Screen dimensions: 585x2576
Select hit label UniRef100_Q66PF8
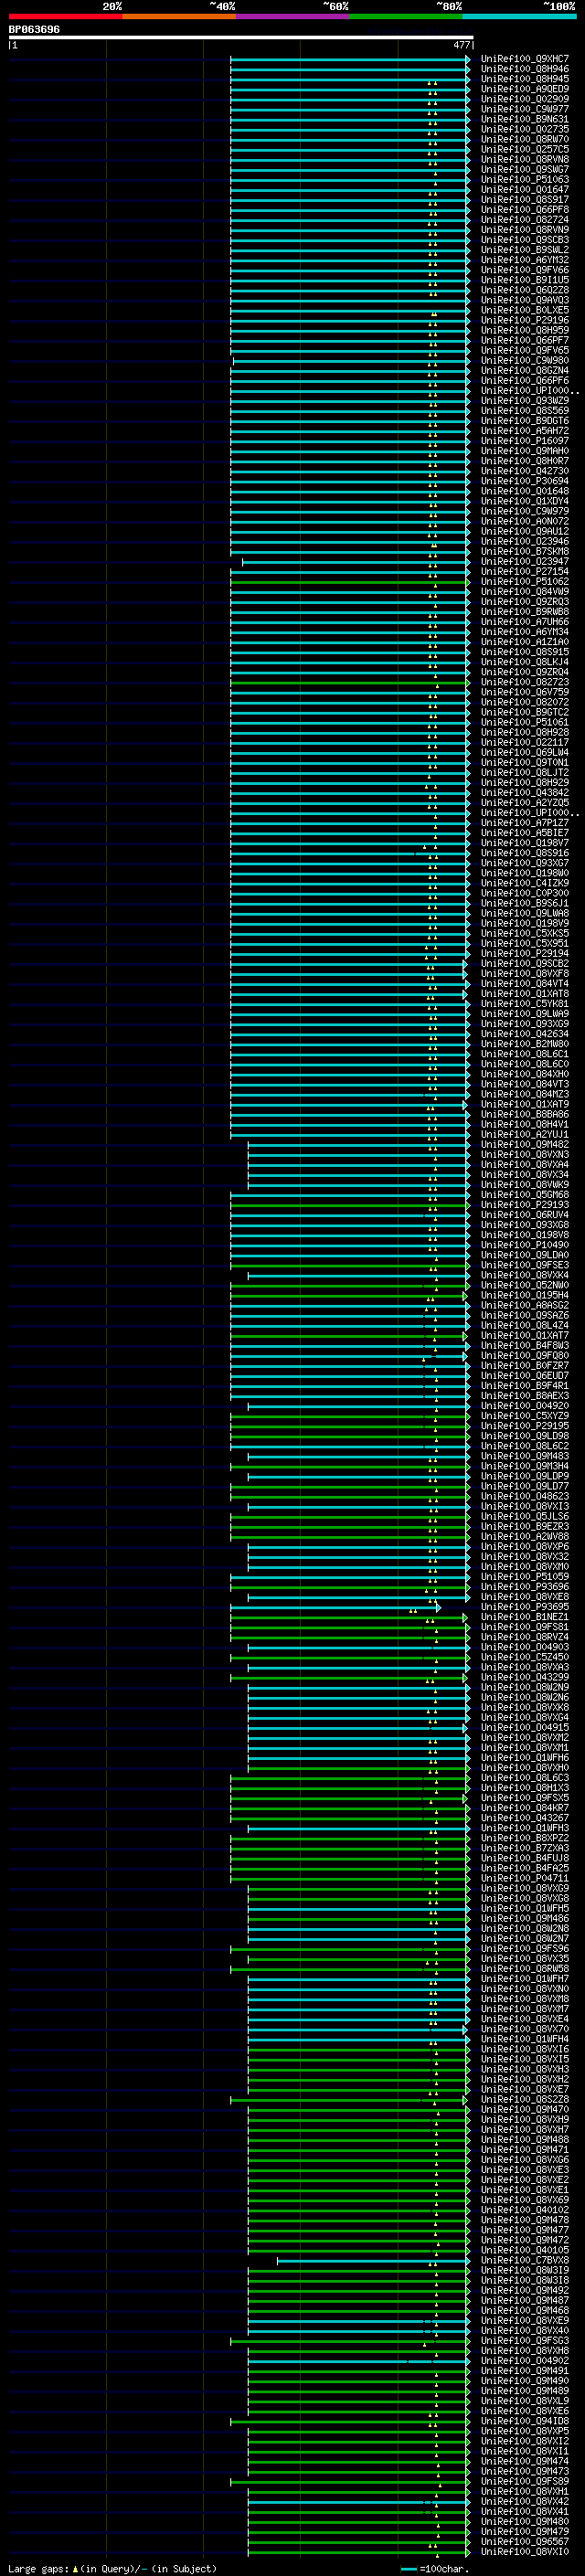[x=525, y=209]
